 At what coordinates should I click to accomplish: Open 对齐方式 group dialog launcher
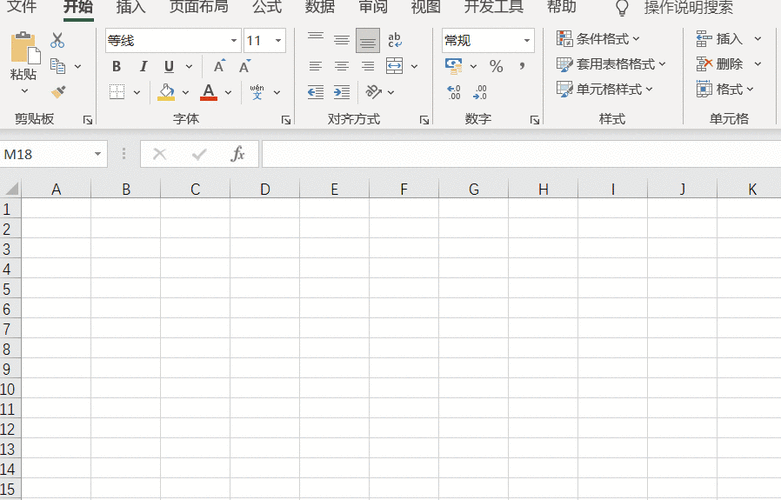point(424,120)
